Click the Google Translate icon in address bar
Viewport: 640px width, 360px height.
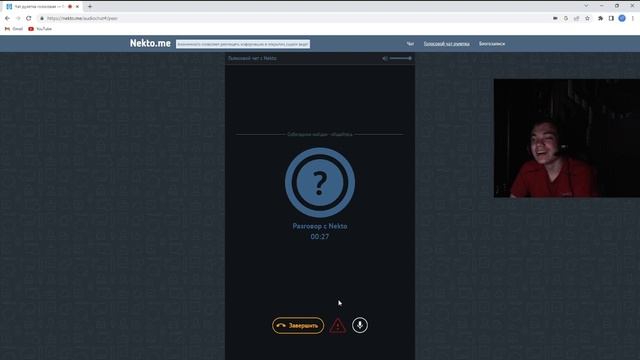pyautogui.click(x=566, y=18)
